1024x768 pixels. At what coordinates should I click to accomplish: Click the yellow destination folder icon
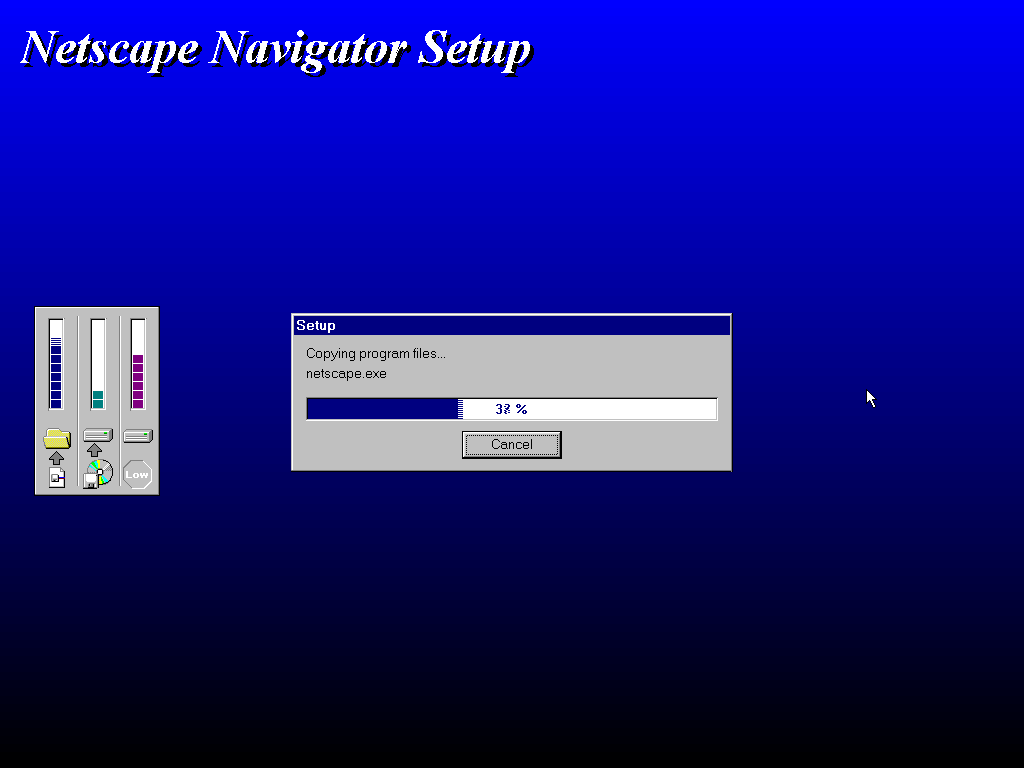tap(57, 438)
